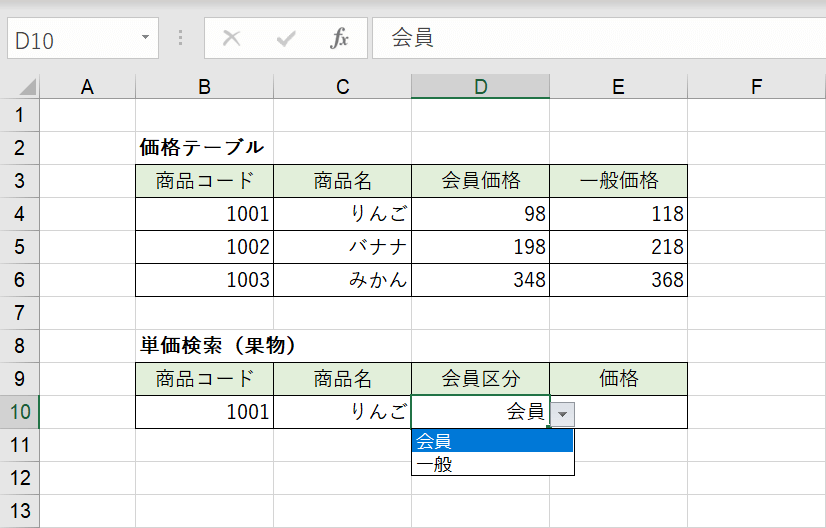This screenshot has height=528, width=826.
Task: Click the りんご cell in row 10
Action: click(x=342, y=412)
